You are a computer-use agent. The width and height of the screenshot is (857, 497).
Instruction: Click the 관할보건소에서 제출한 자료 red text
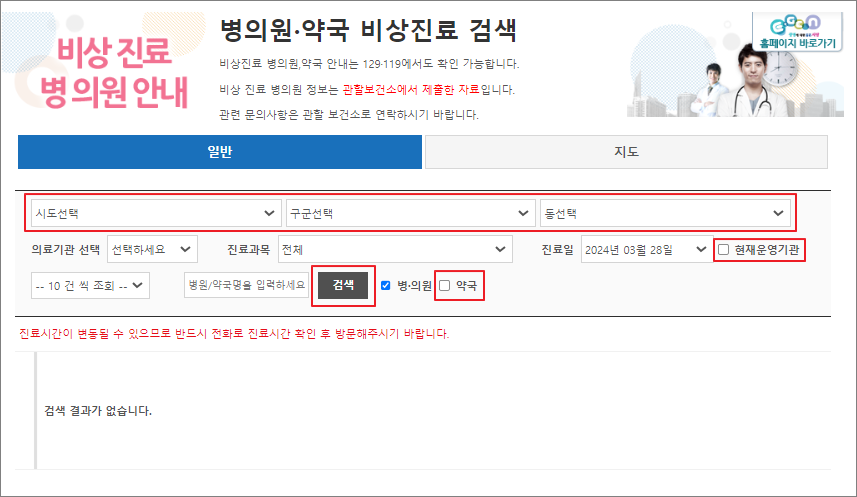411,89
